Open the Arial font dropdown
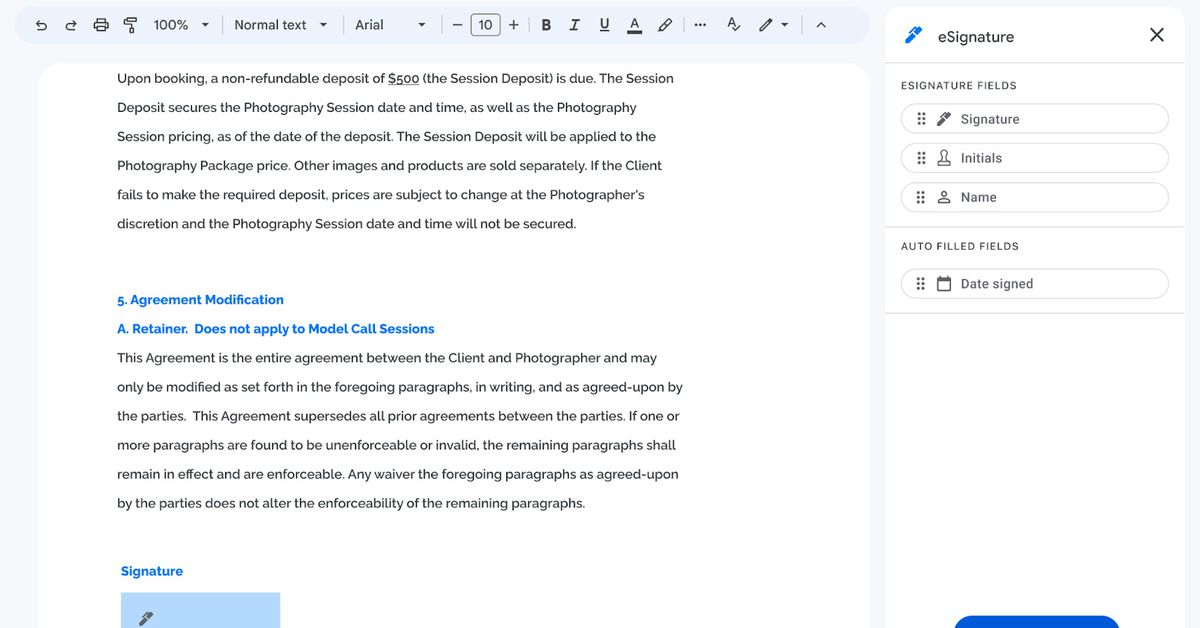This screenshot has width=1200, height=628. click(x=392, y=25)
